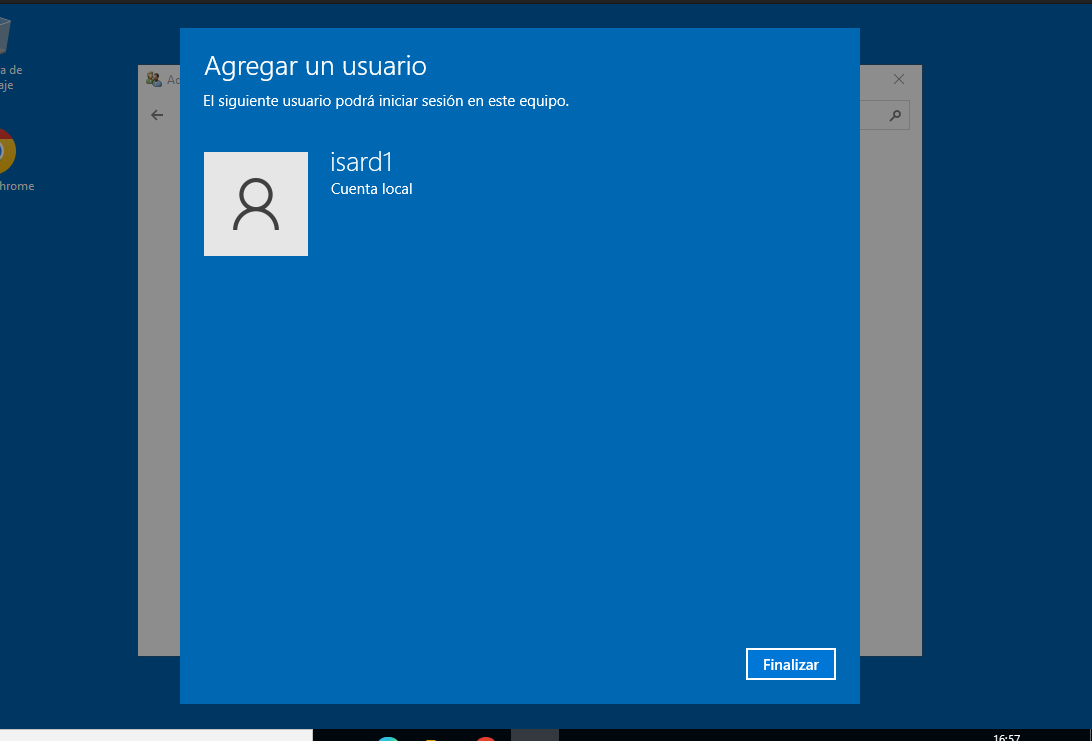Click the Chrome shortcut text label
This screenshot has width=1092, height=741.
17,186
